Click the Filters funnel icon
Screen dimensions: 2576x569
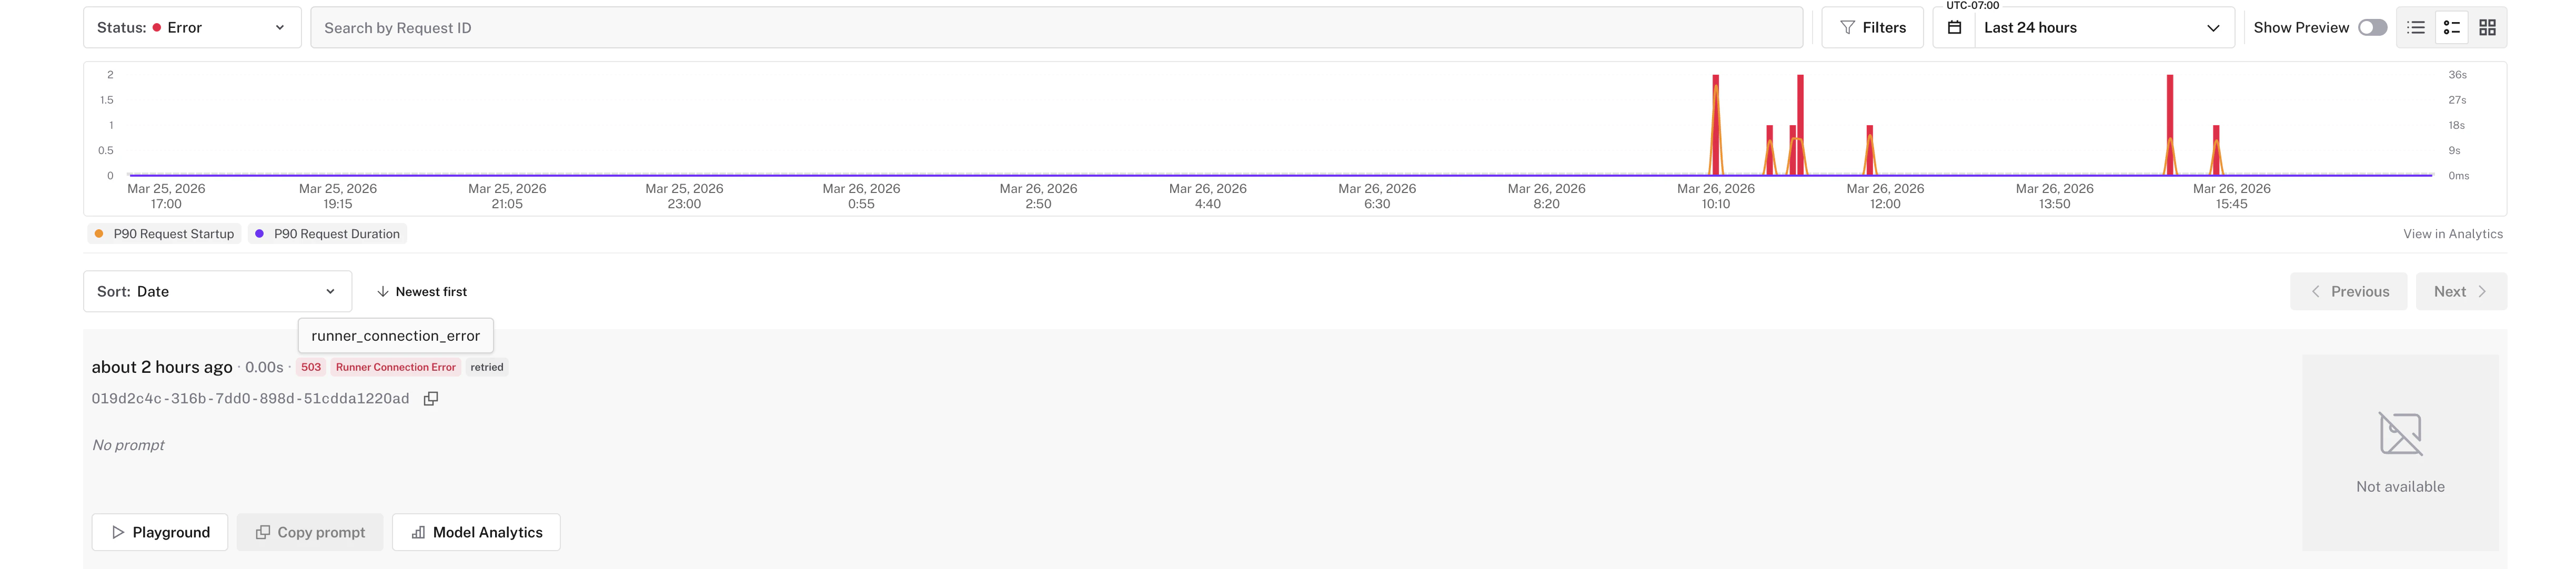pos(1848,27)
